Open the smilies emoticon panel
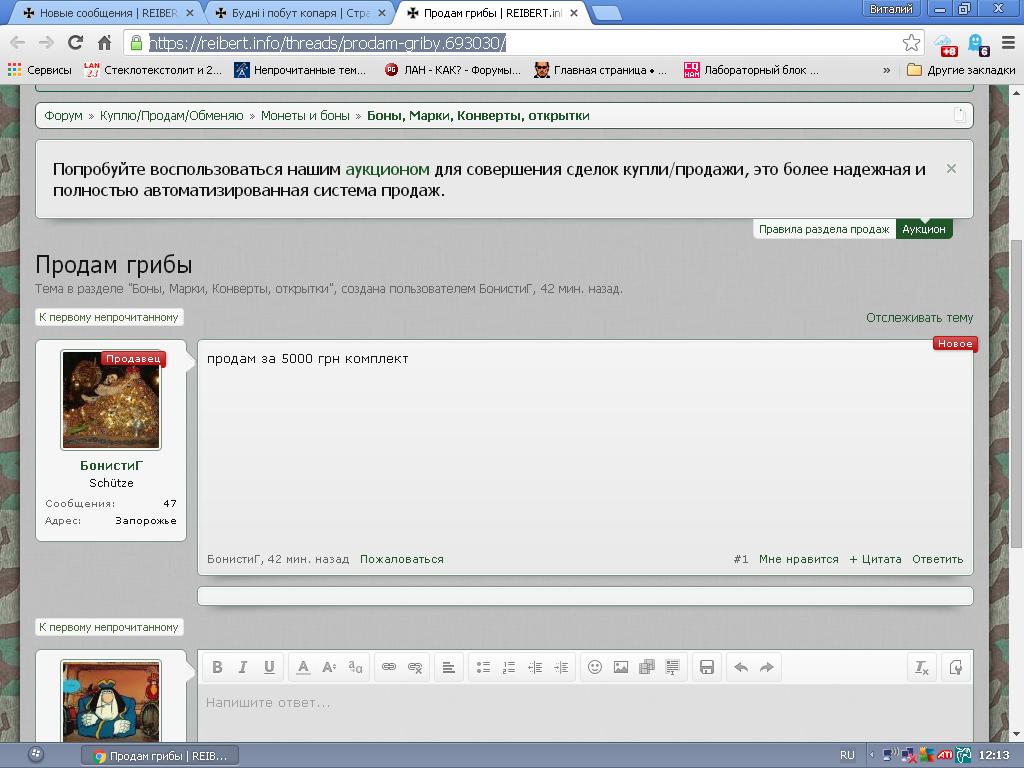Screen dimensions: 1024x768 (595, 667)
